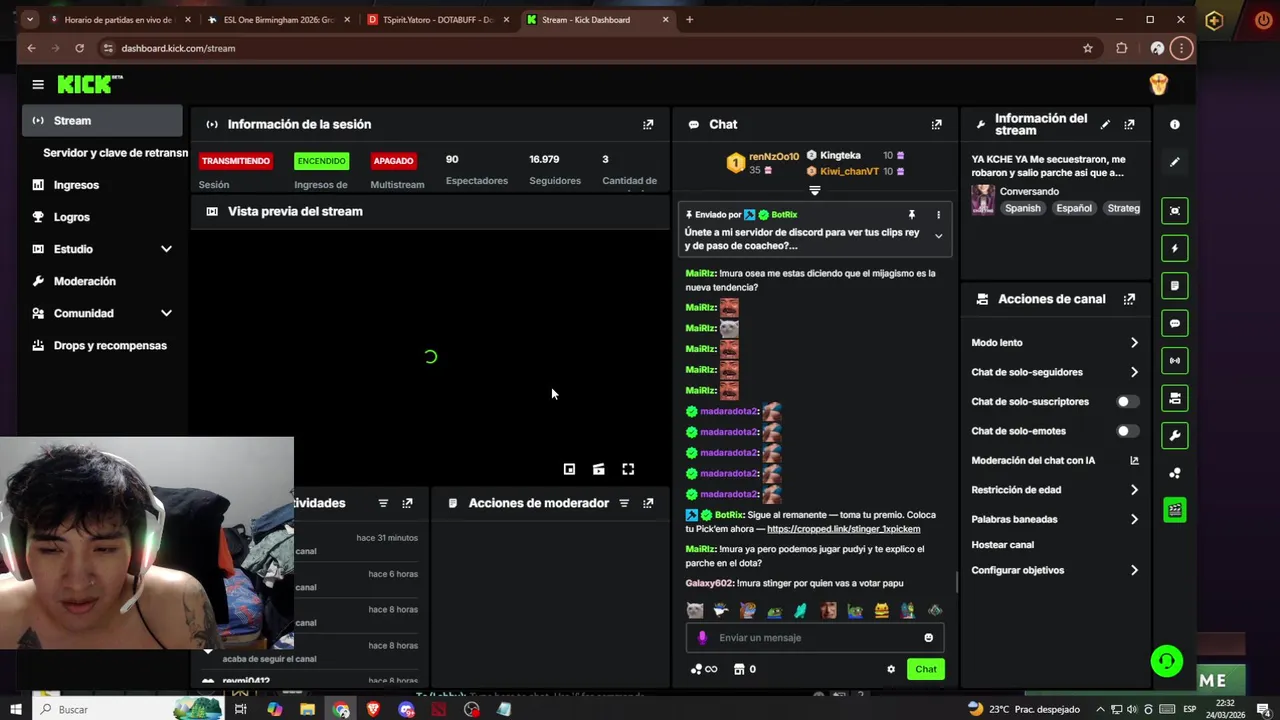The image size is (1280, 720).
Task: Click the info icon in right toolbar
Action: [1175, 124]
